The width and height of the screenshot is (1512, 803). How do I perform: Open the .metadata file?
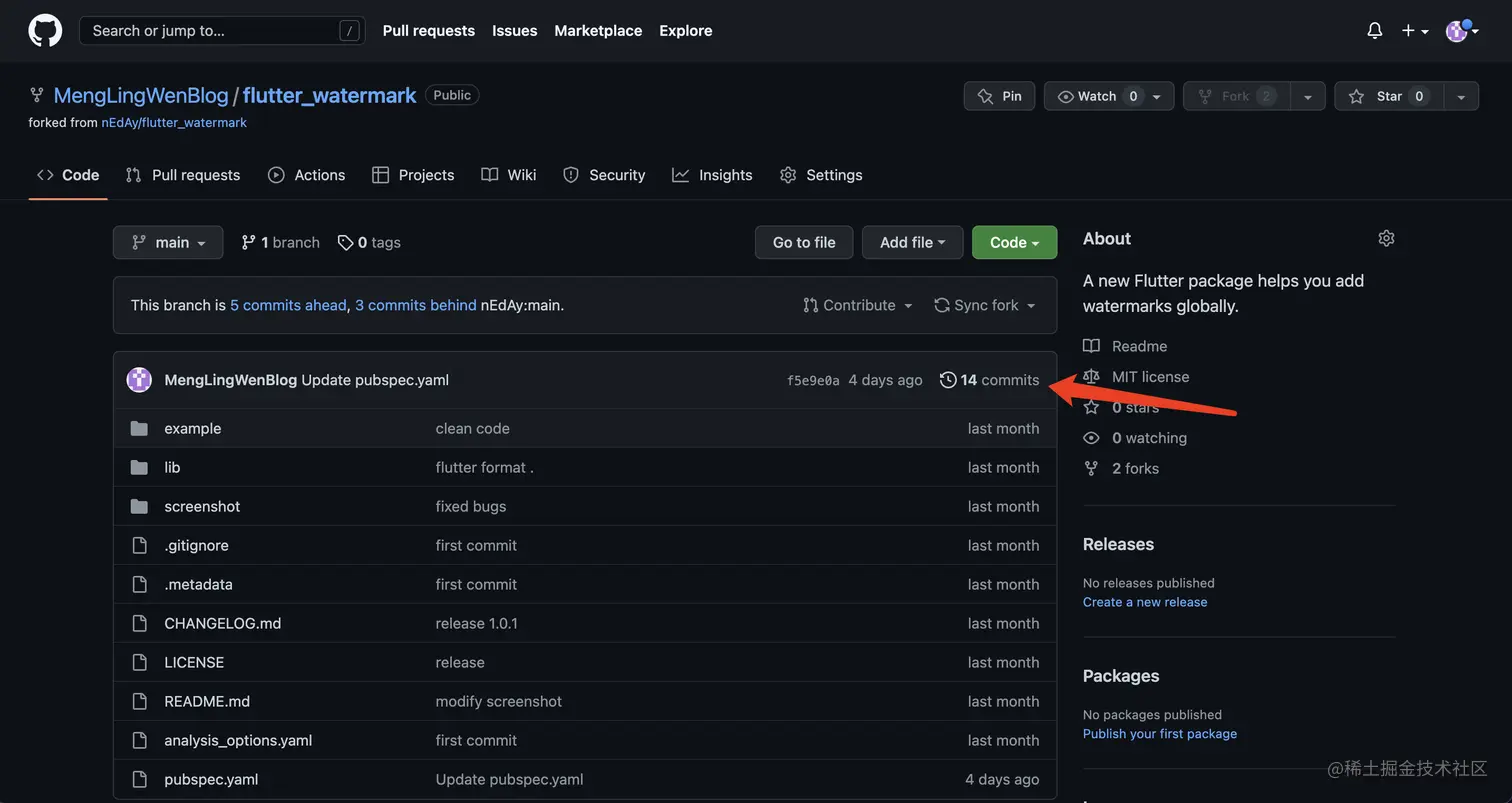coord(198,584)
